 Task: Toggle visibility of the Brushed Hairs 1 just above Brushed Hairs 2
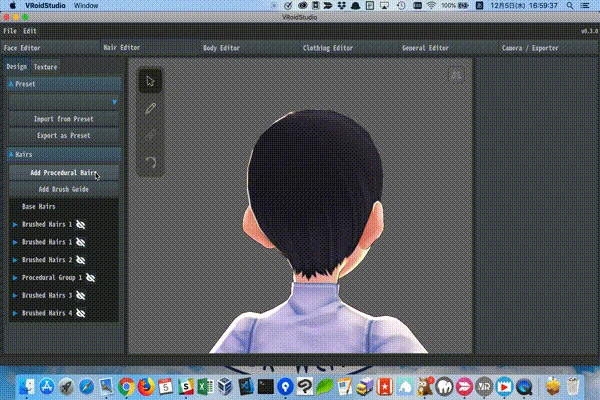click(80, 242)
